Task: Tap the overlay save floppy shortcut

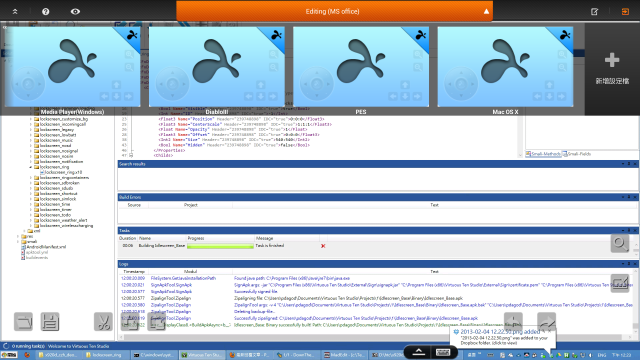Action: 50,322
